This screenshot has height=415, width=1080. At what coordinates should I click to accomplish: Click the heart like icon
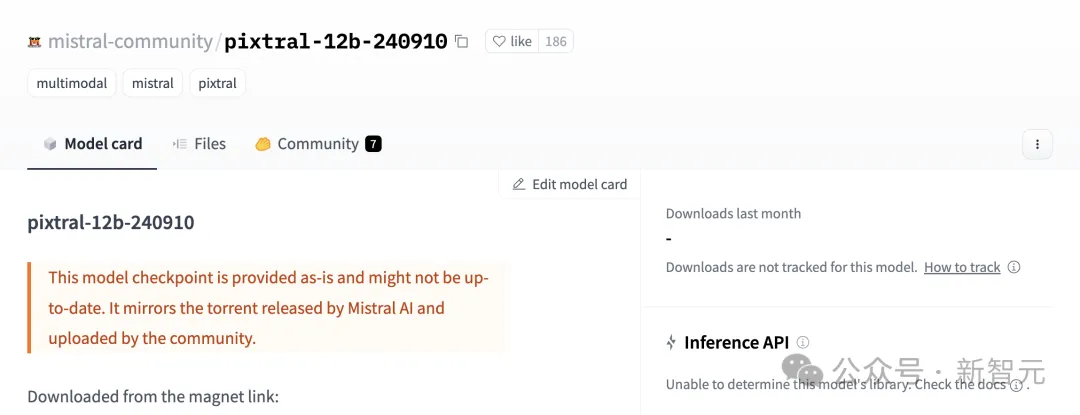point(500,41)
